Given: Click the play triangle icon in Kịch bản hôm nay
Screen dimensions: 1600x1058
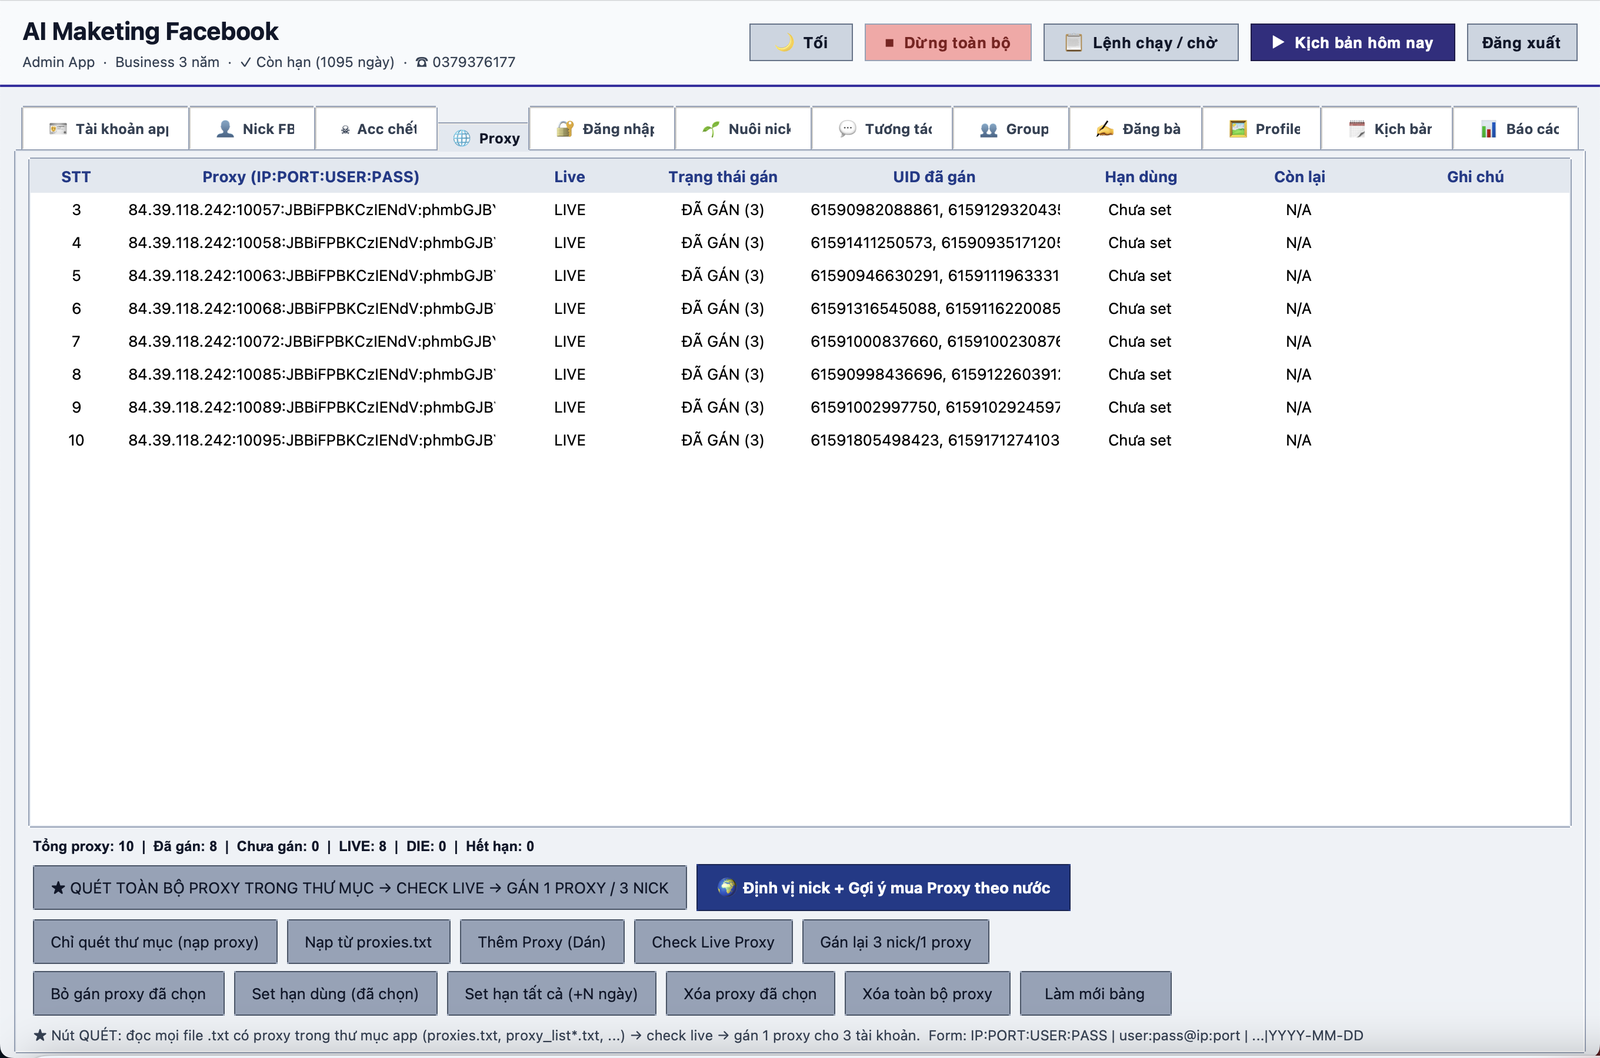Looking at the screenshot, I should coord(1277,42).
